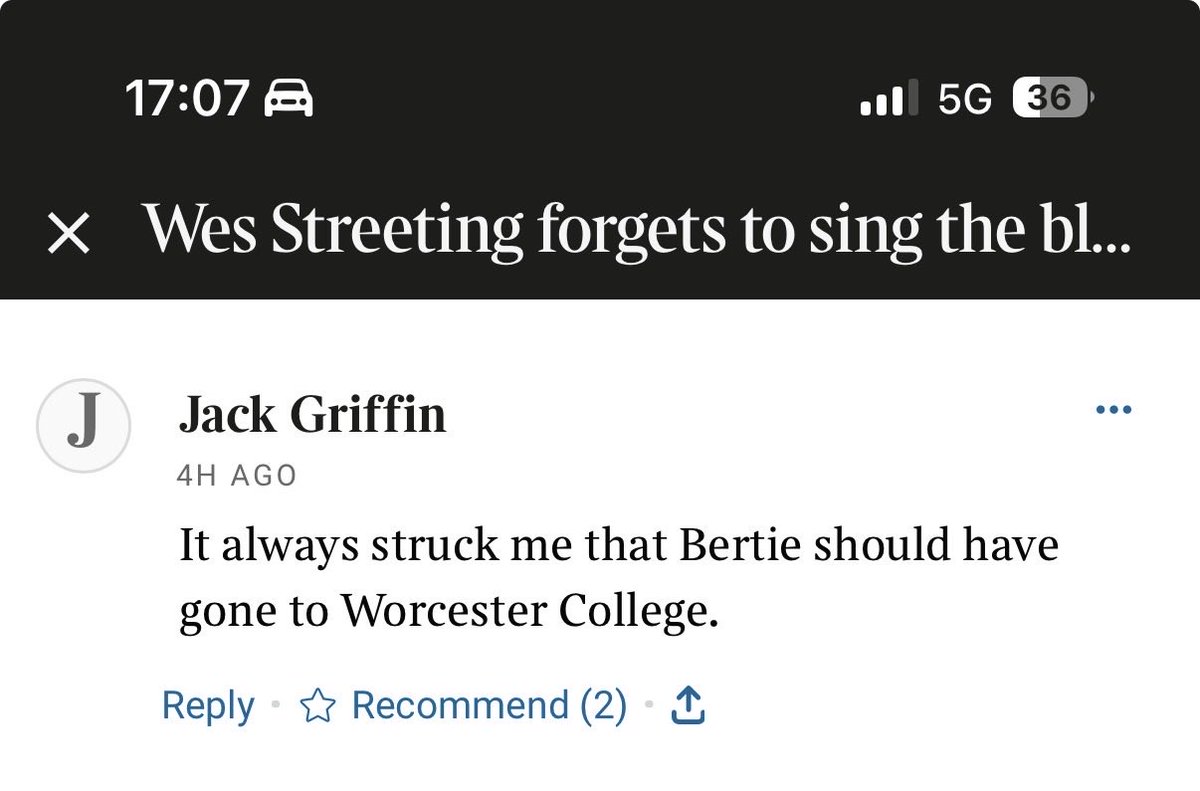Tap the cellular signal bars icon
The height and width of the screenshot is (791, 1200).
[x=882, y=98]
